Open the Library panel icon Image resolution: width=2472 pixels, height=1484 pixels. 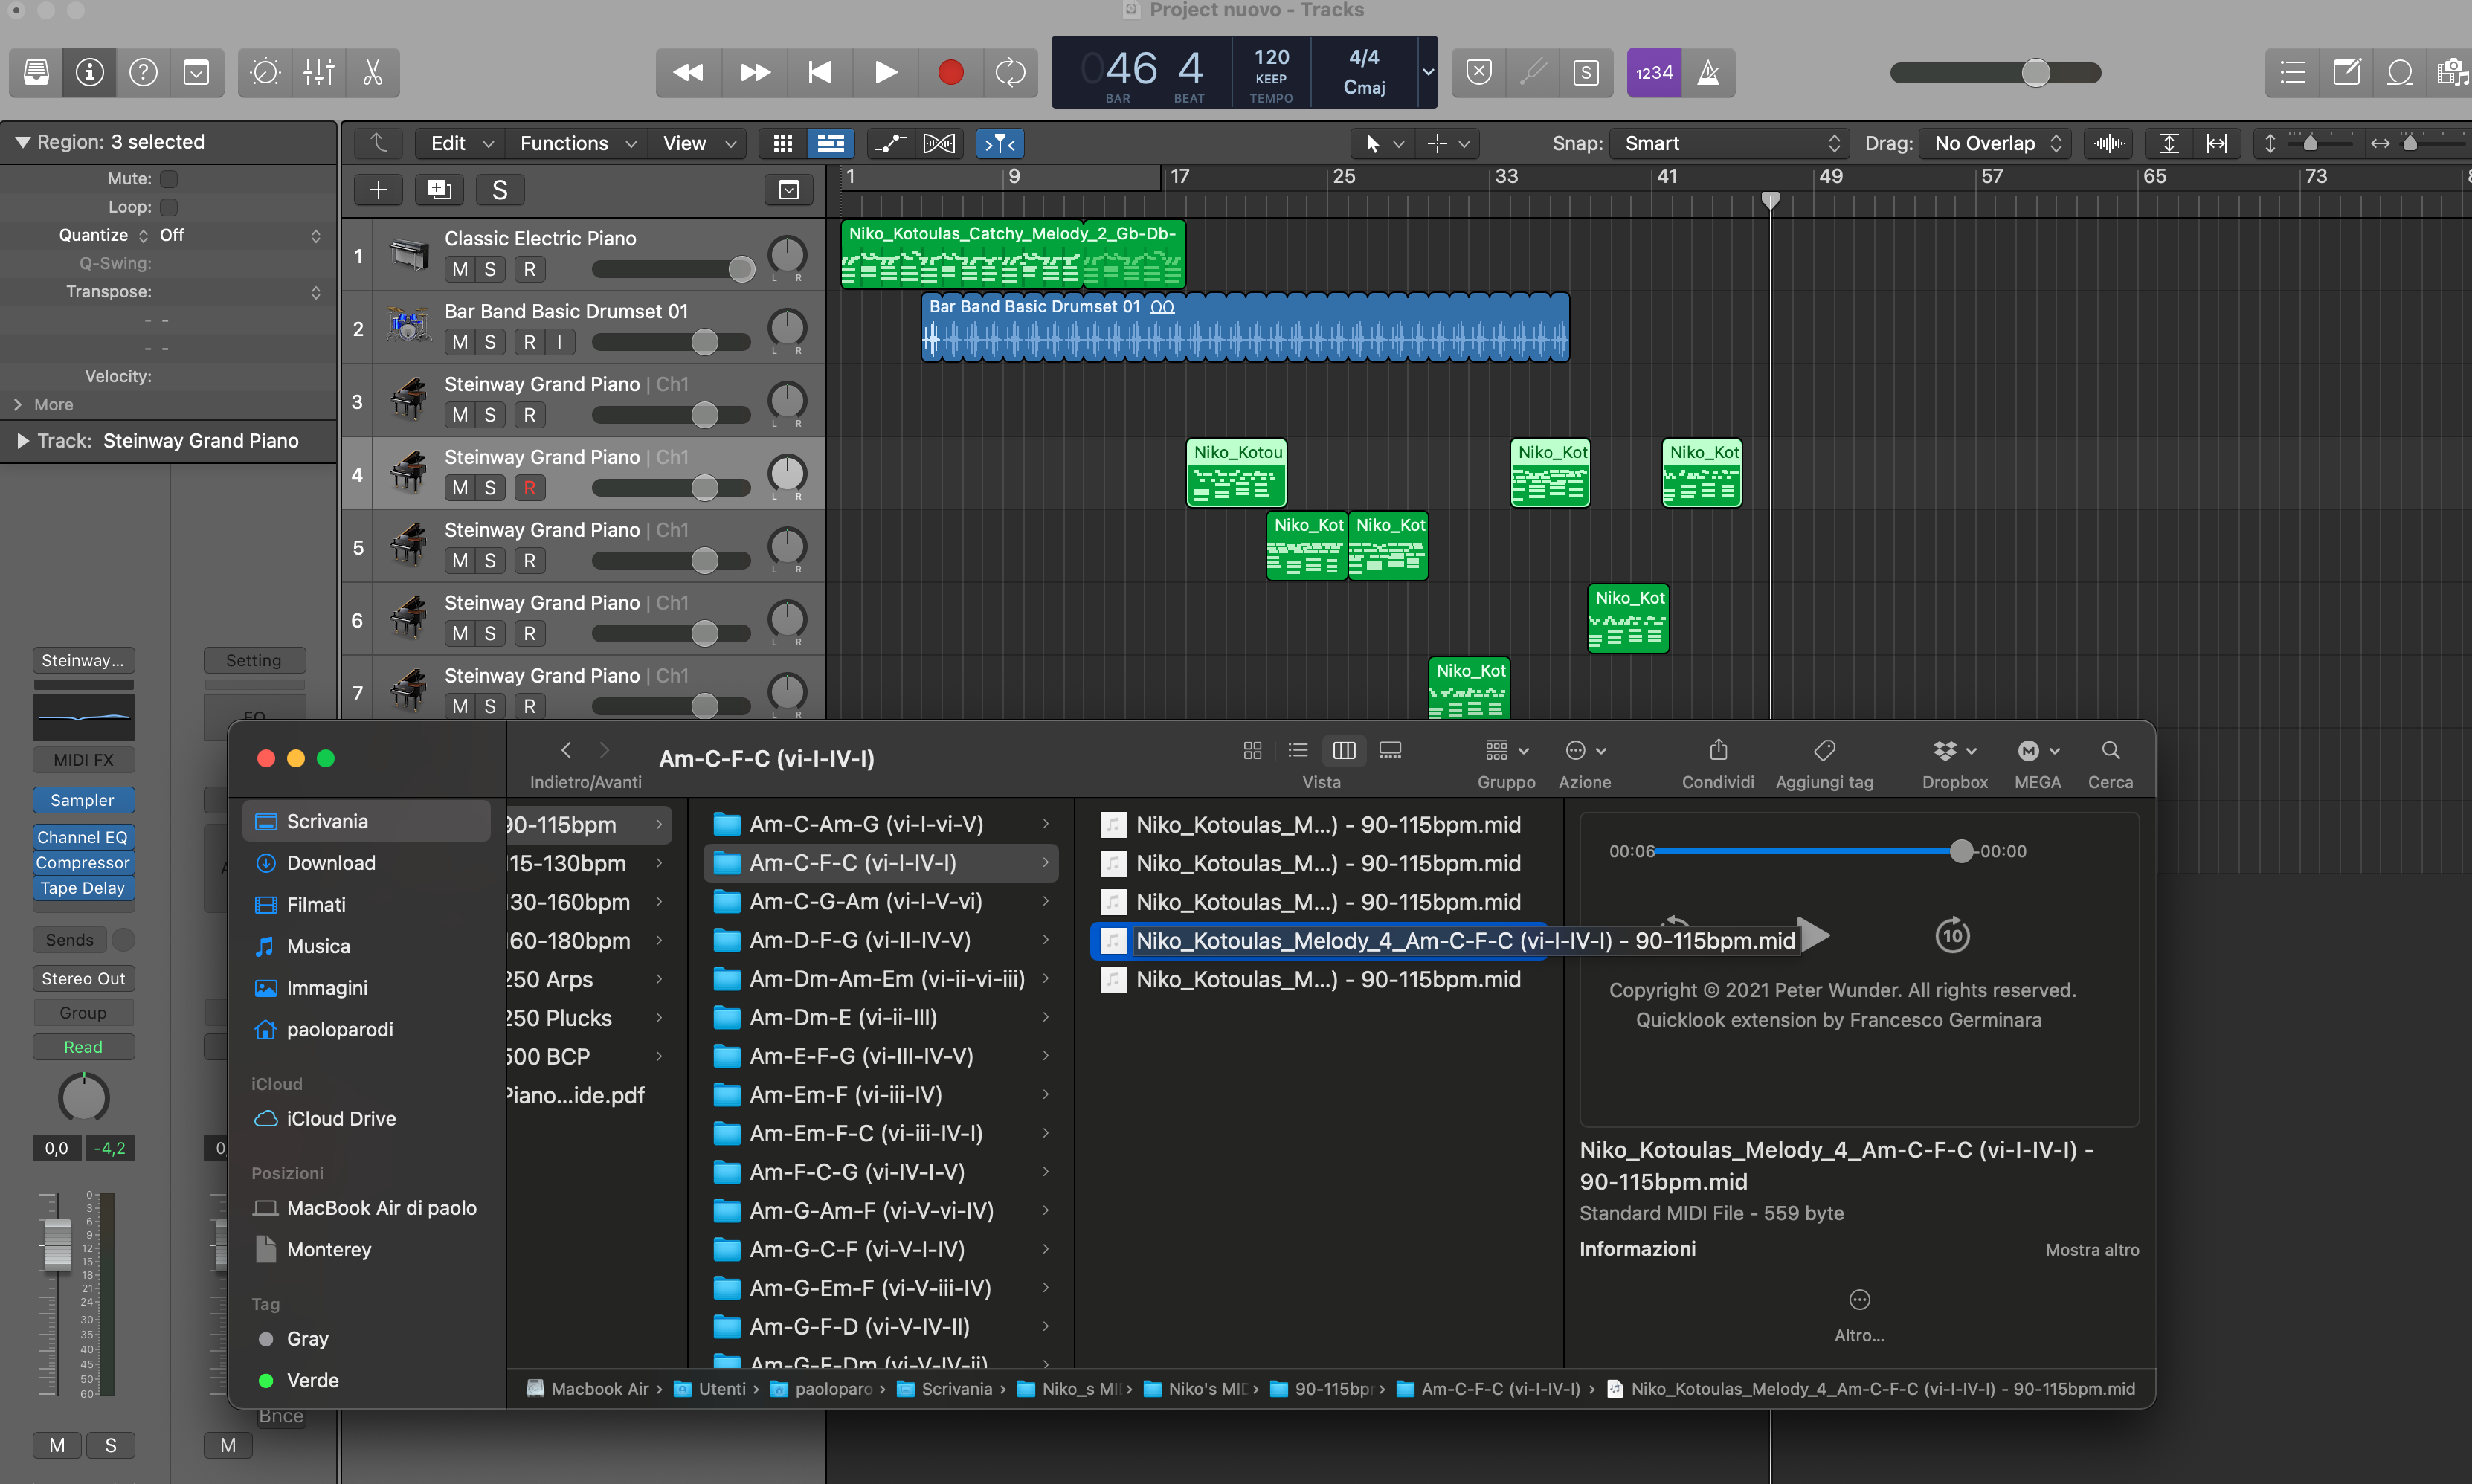click(36, 72)
